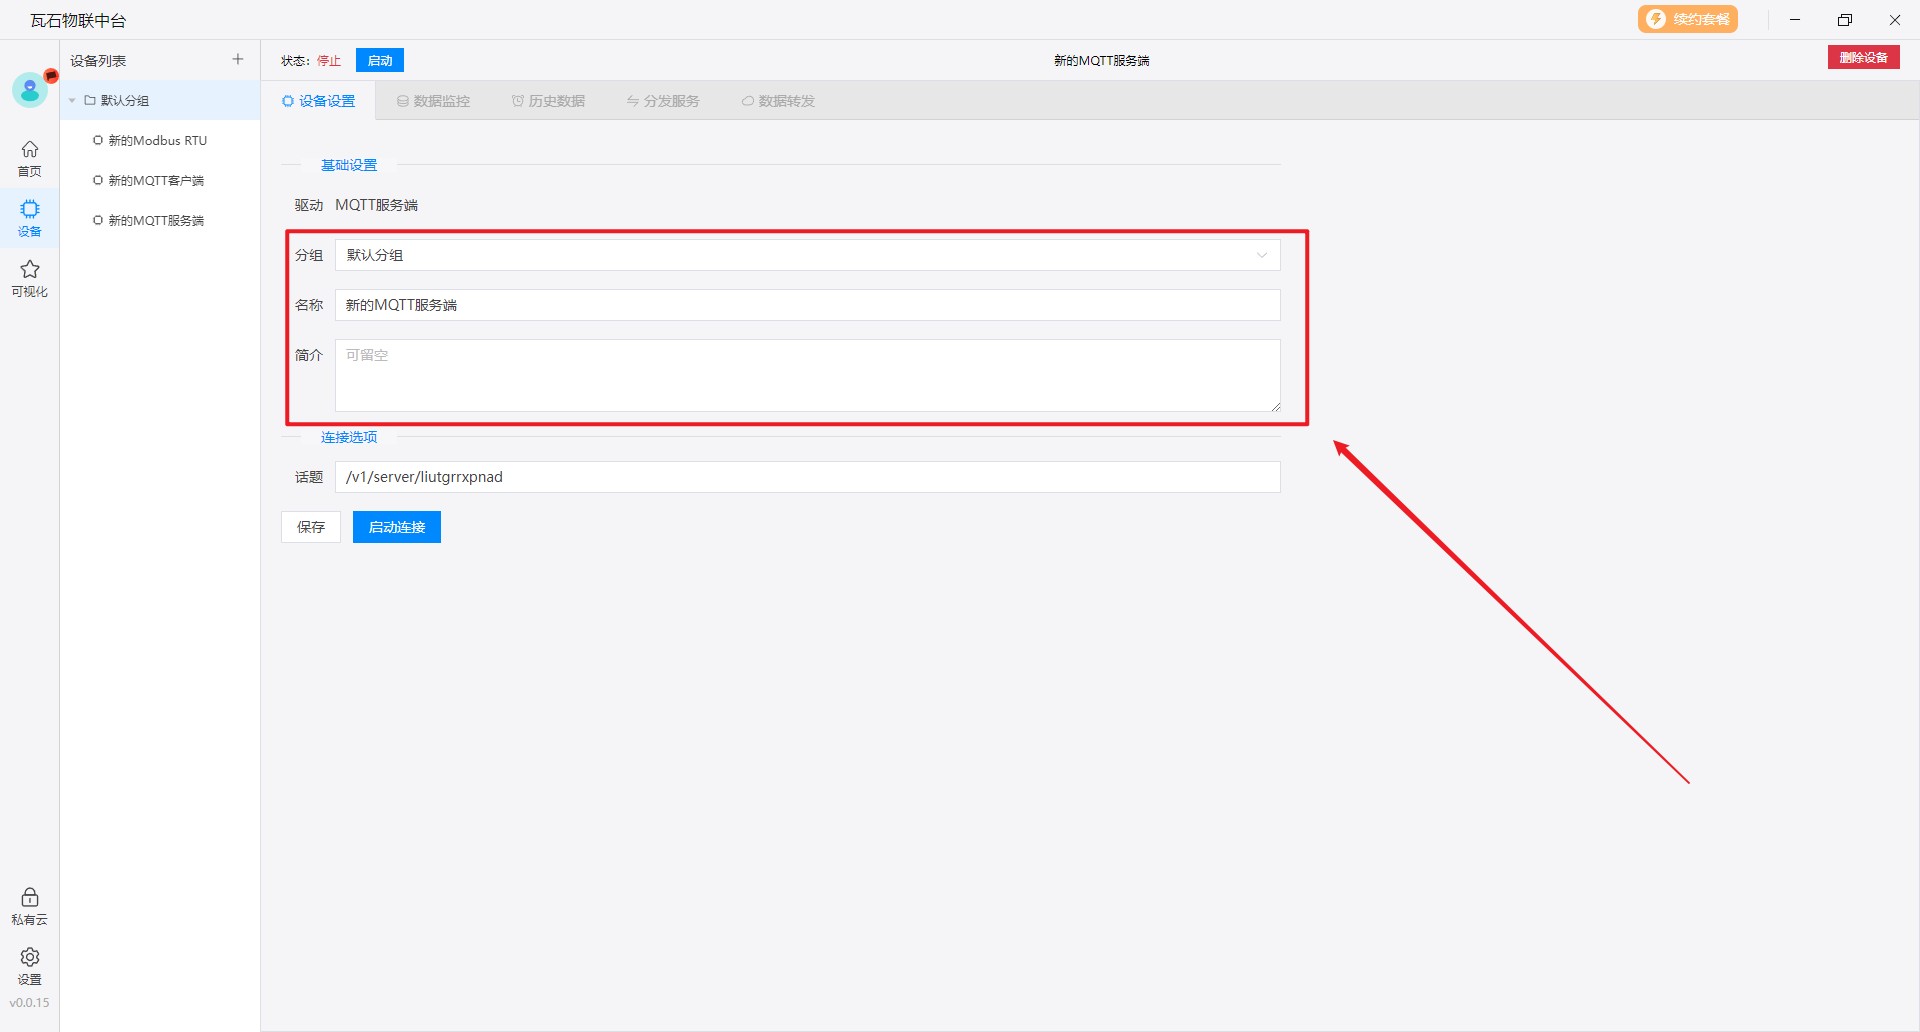Open the 分发服务 tab
This screenshot has height=1032, width=1920.
[663, 101]
